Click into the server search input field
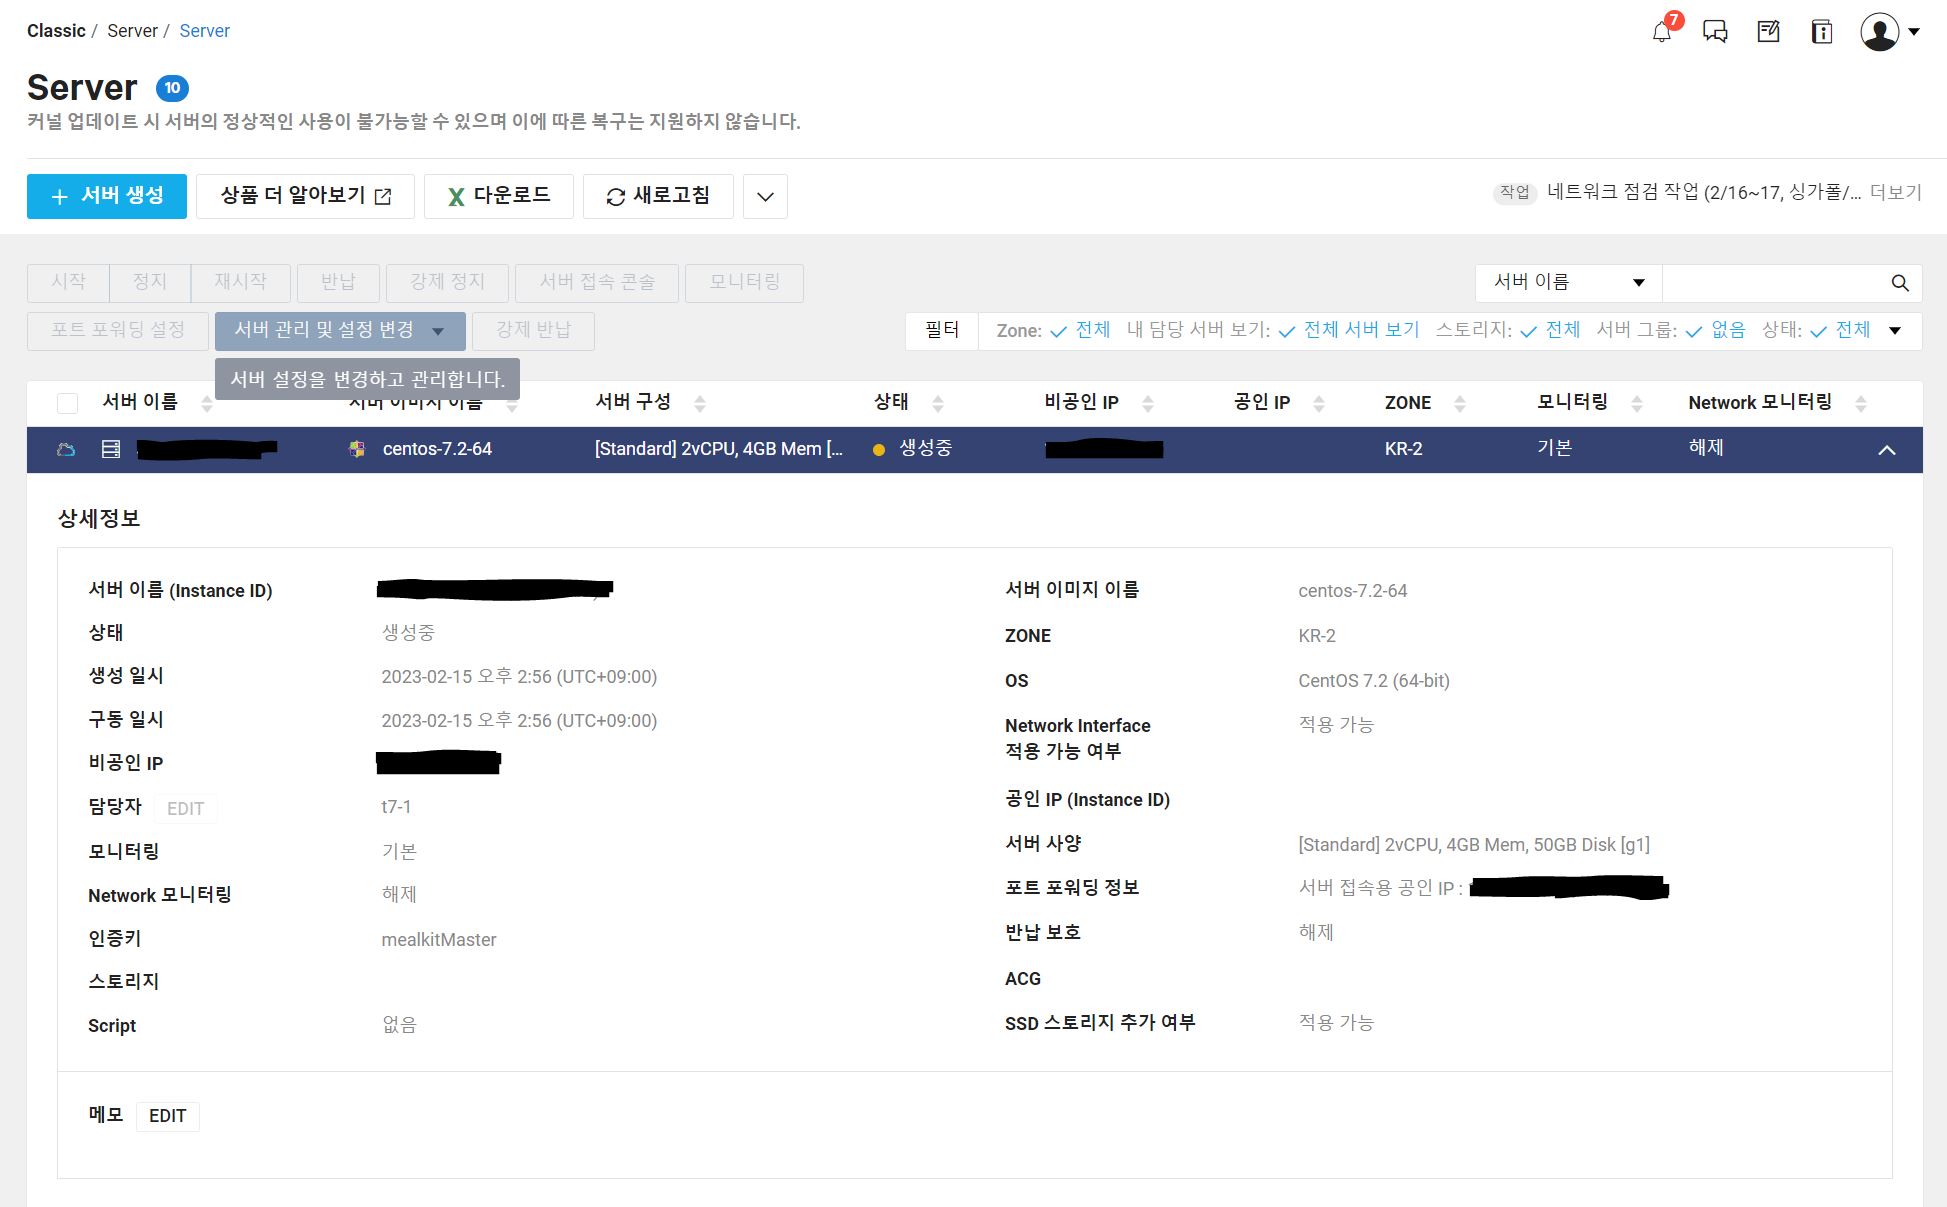 (x=1772, y=283)
